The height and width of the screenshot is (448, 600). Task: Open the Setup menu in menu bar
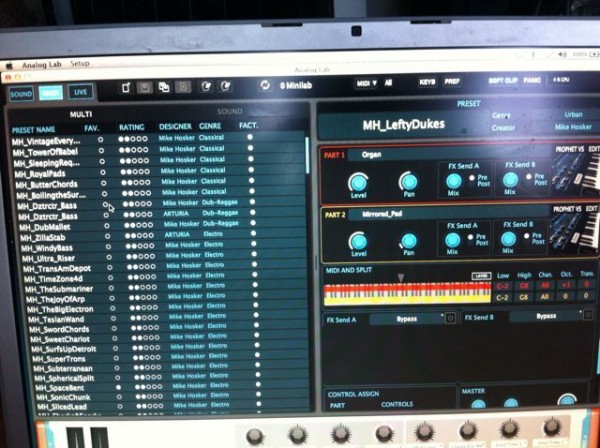point(80,64)
